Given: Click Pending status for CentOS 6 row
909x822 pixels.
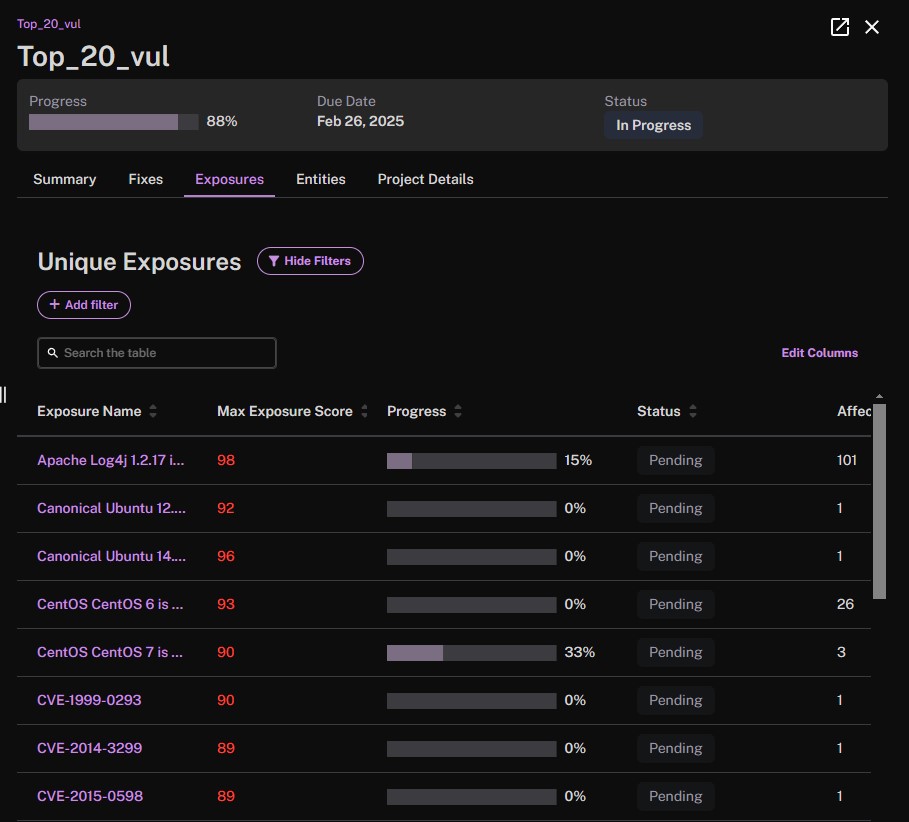Looking at the screenshot, I should 675,604.
